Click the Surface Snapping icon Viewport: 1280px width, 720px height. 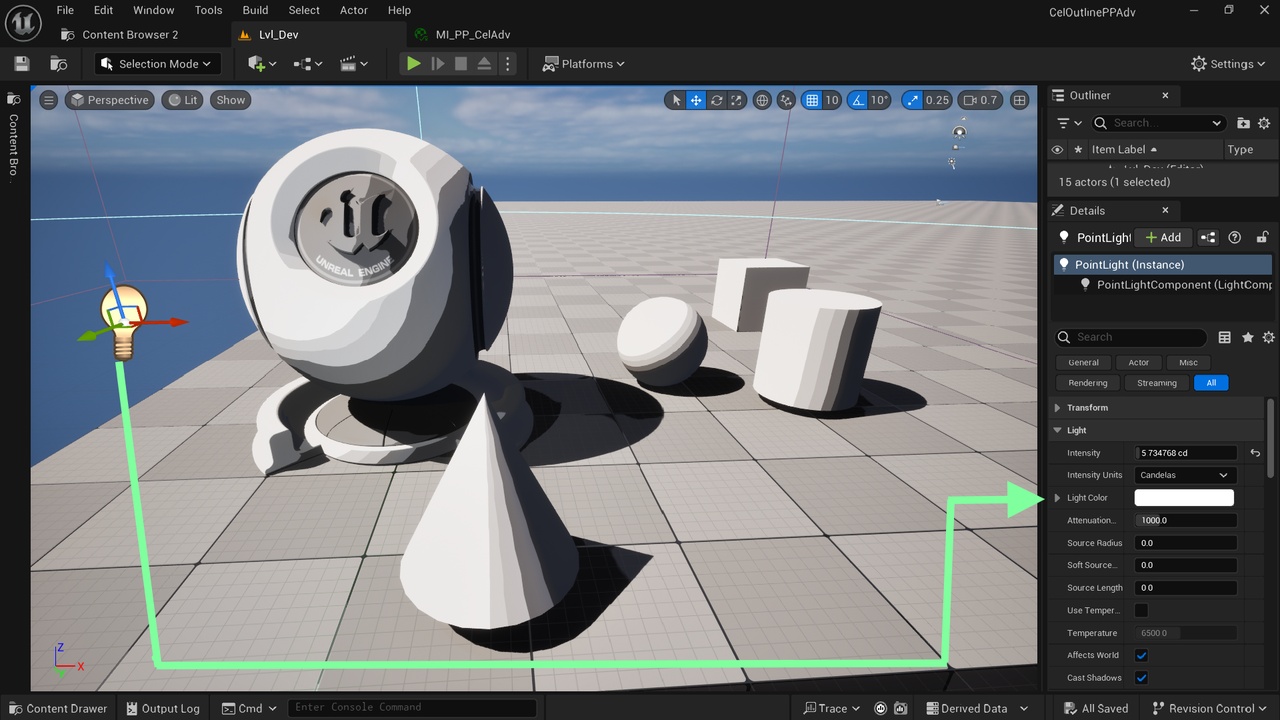click(x=786, y=100)
